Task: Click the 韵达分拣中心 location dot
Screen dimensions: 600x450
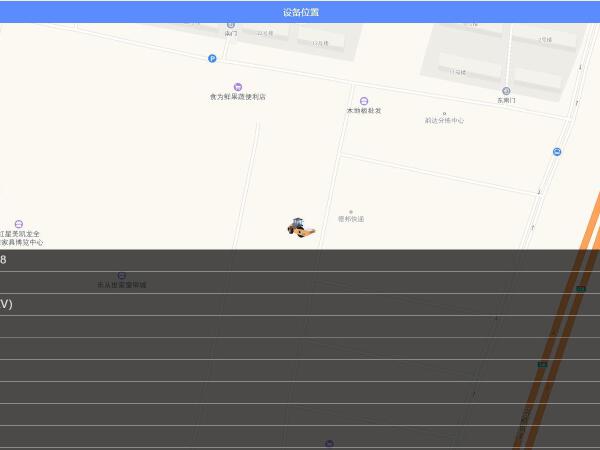Action: [x=444, y=113]
